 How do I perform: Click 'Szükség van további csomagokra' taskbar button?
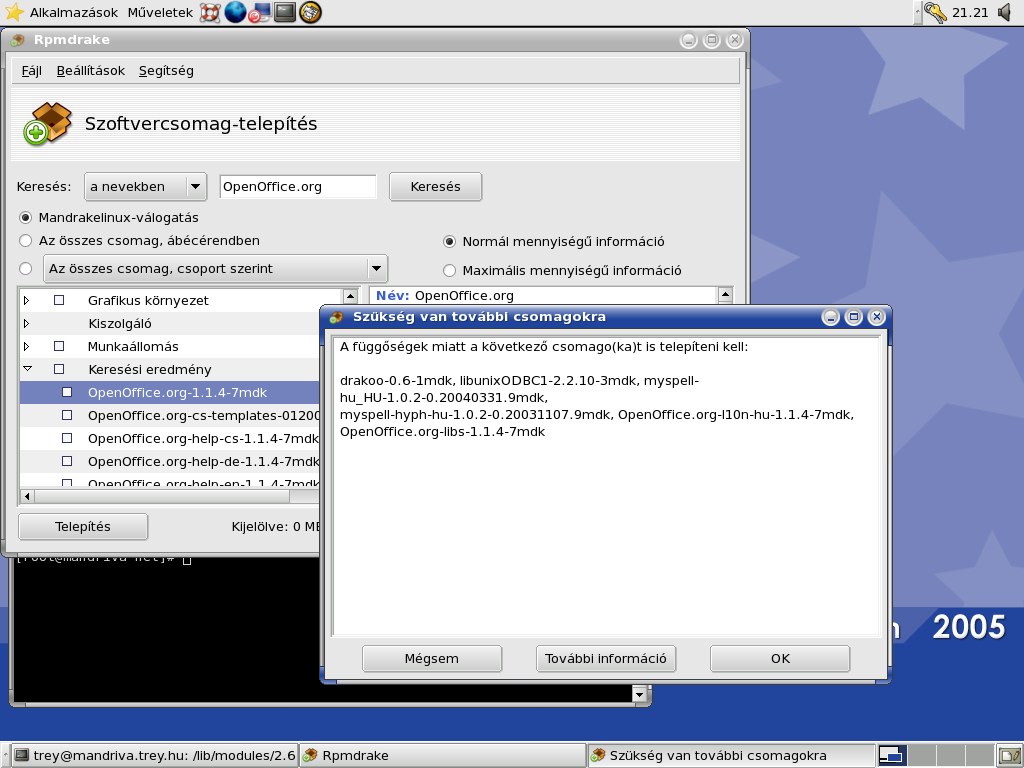731,756
